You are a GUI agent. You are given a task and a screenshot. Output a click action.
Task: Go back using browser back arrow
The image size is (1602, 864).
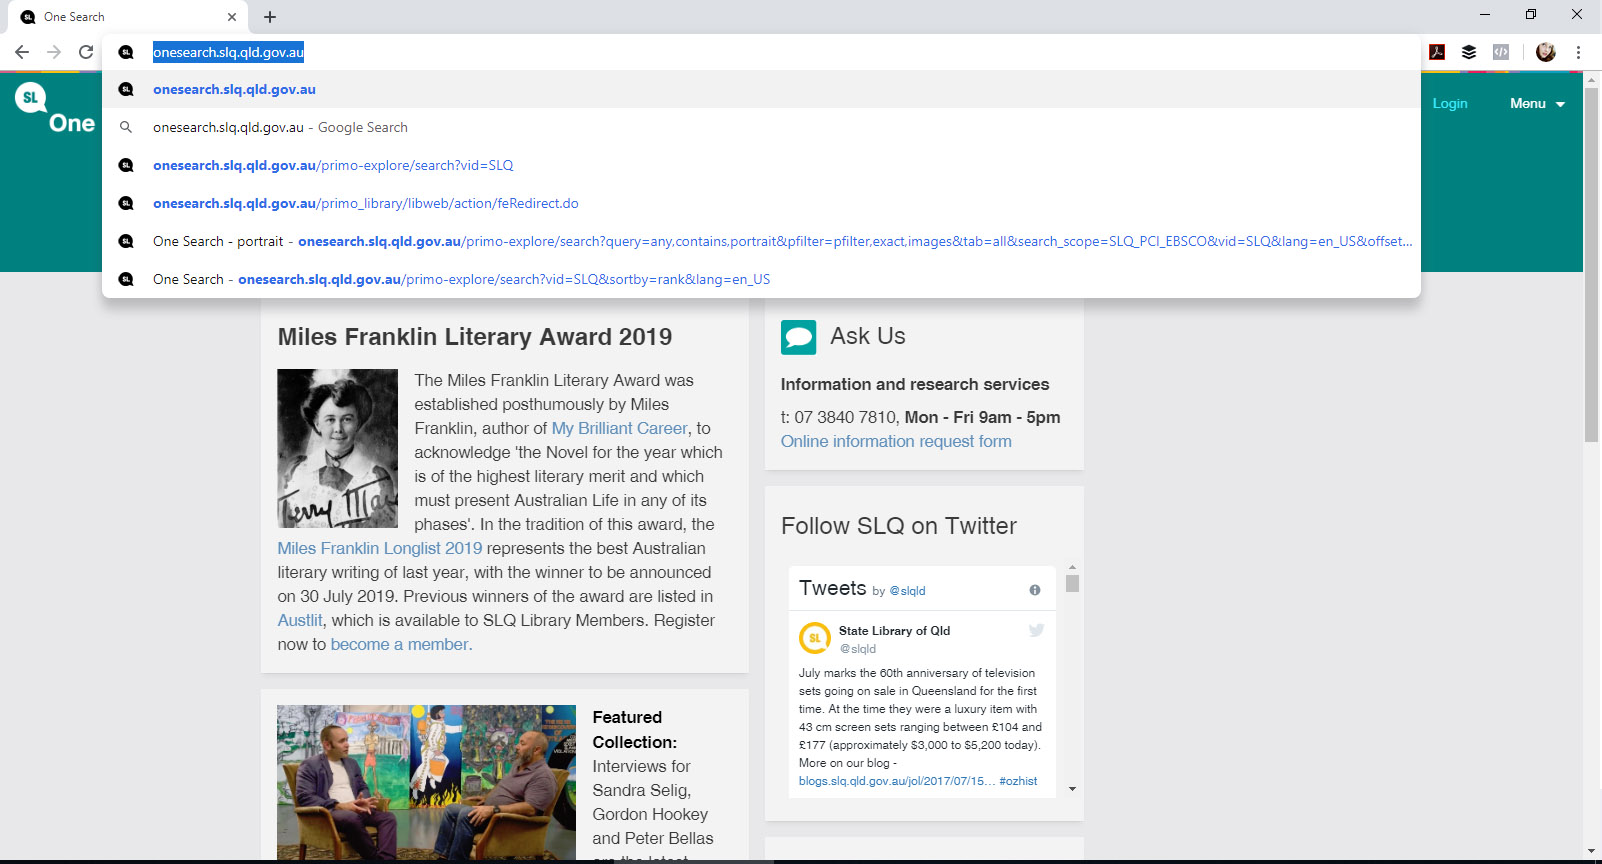(22, 52)
